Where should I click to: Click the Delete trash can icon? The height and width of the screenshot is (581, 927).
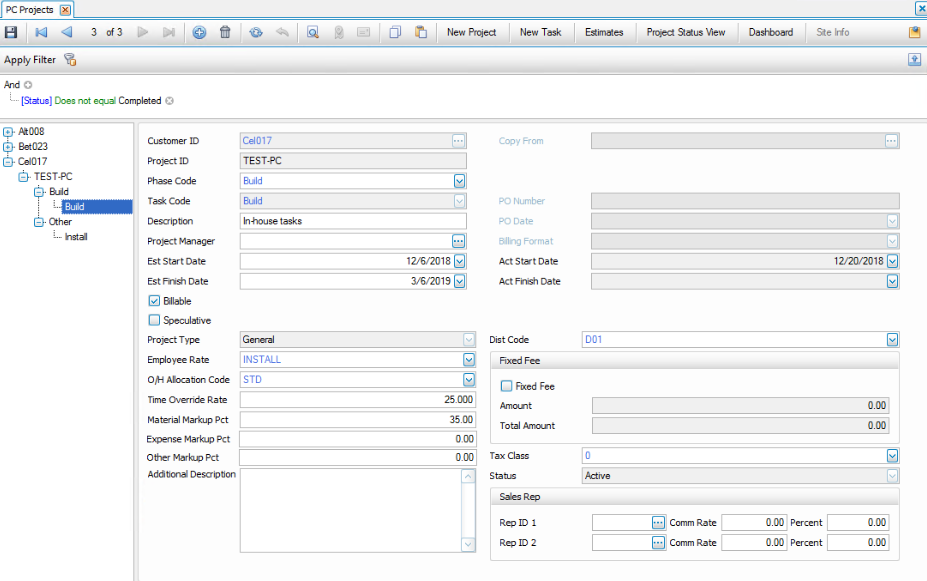225,32
